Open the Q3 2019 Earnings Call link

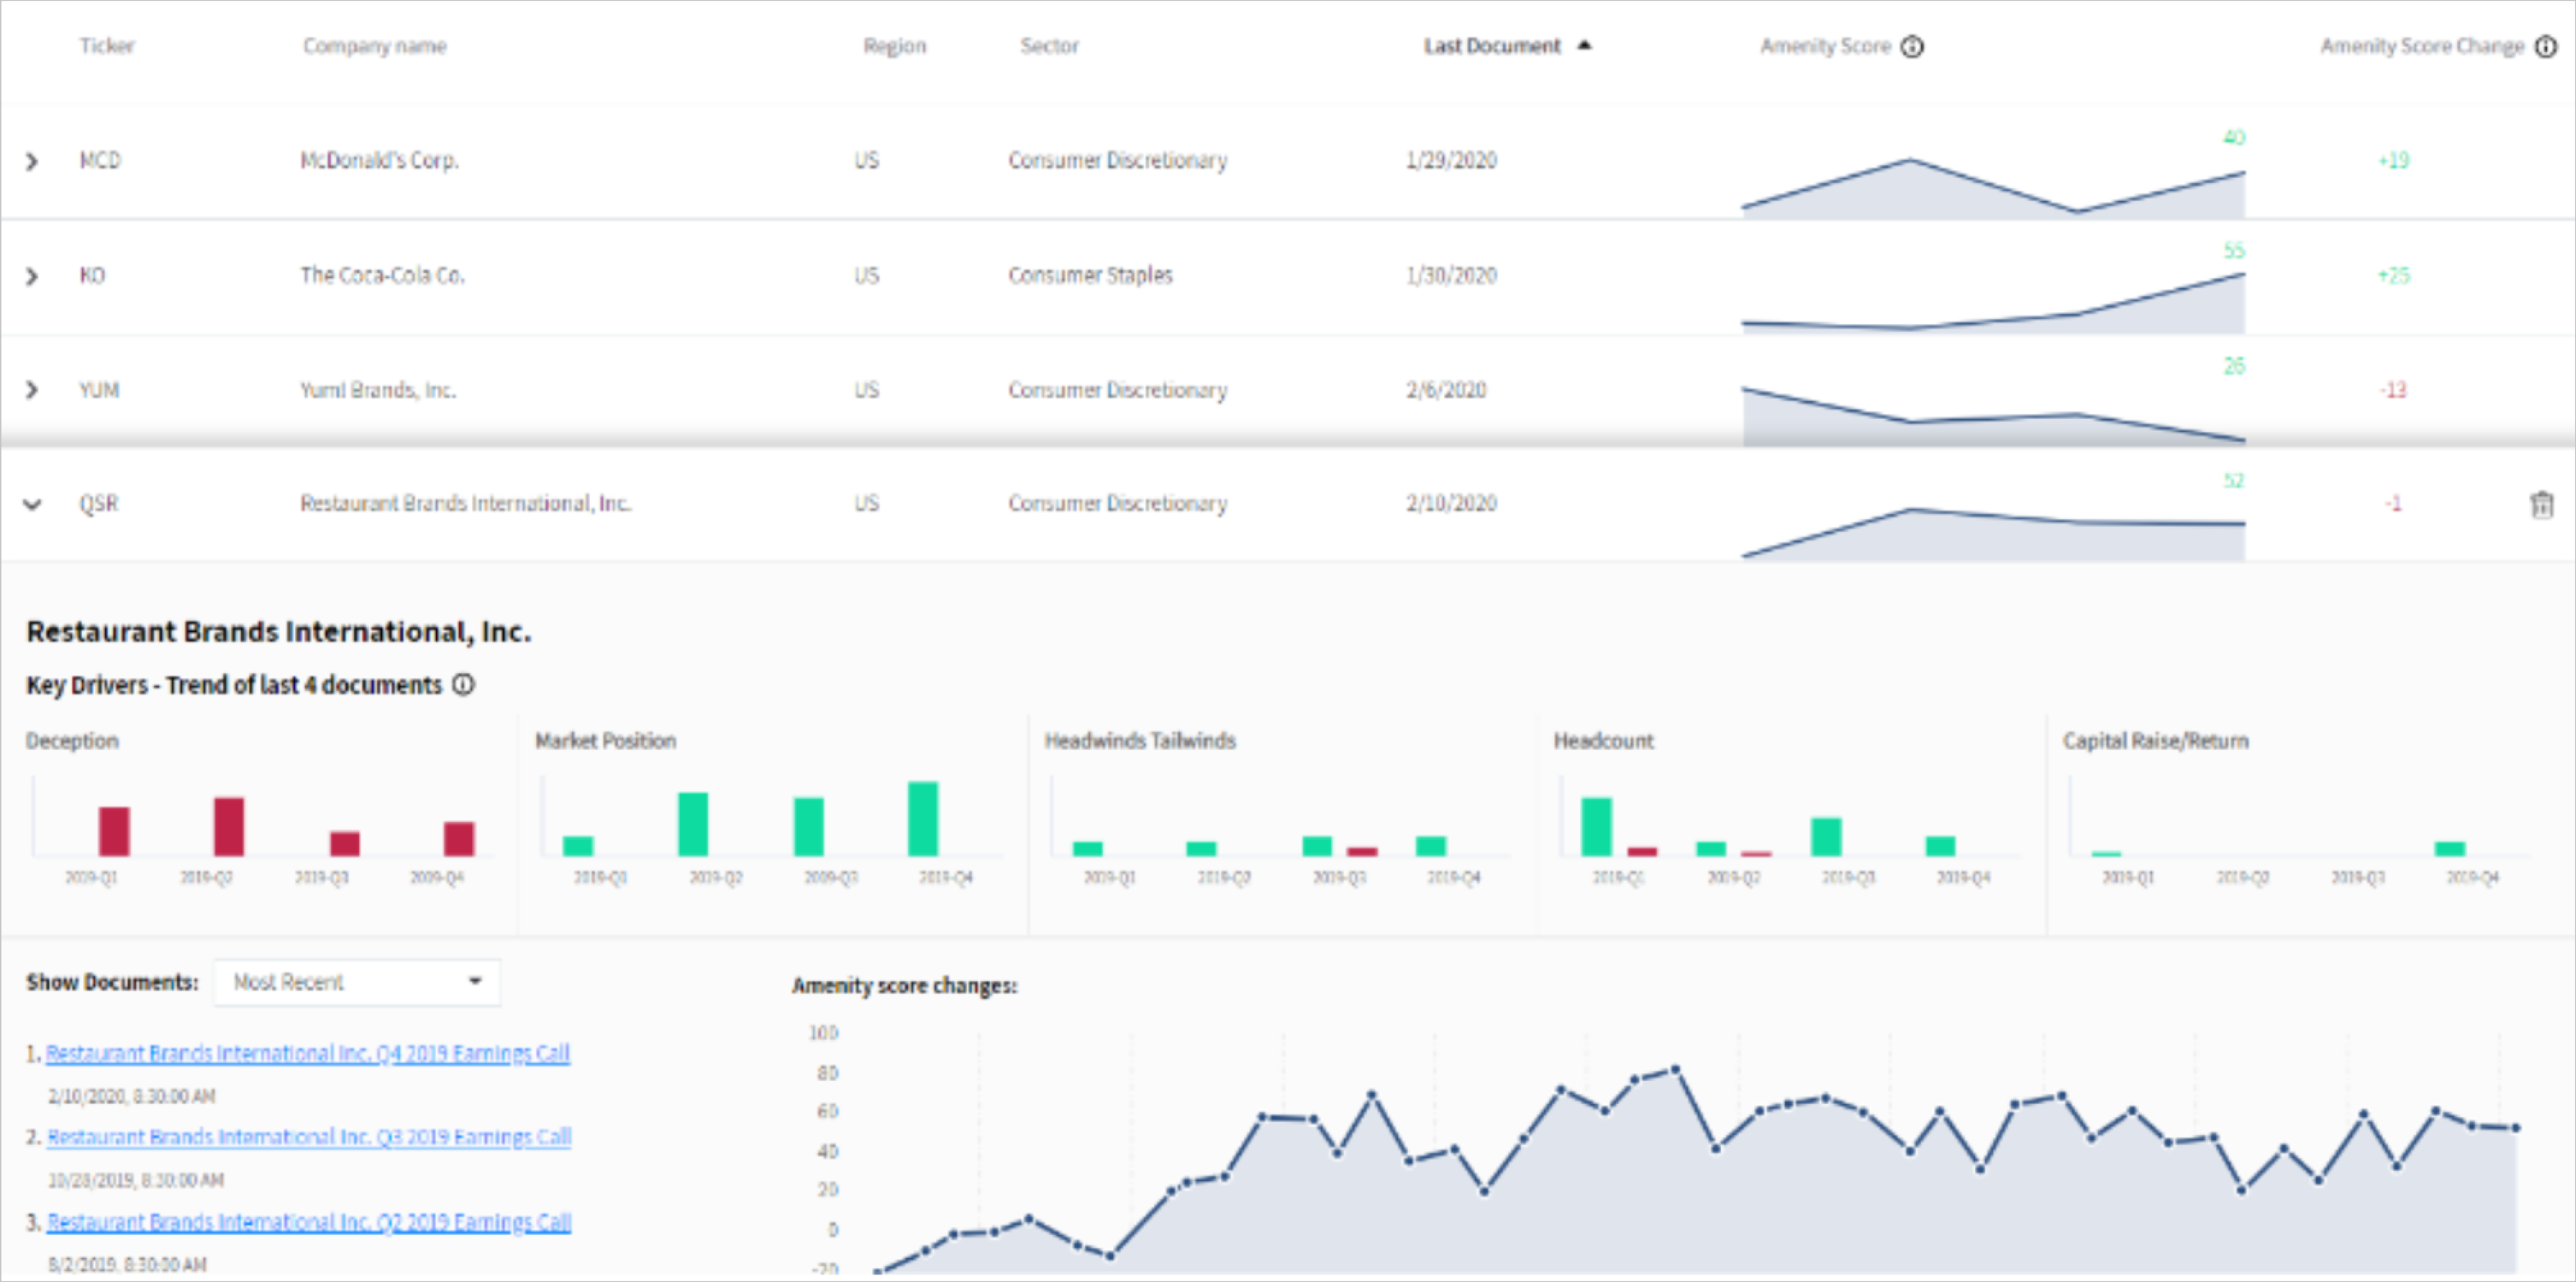(x=309, y=1137)
